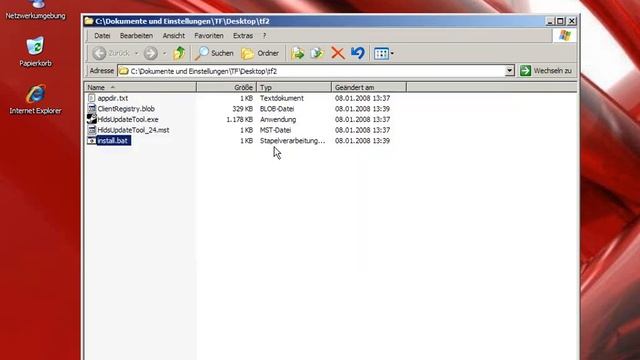Screen dimensions: 640x360
Task: Click the Stapelverarbeitung... type entry
Action: pyautogui.click(x=292, y=141)
